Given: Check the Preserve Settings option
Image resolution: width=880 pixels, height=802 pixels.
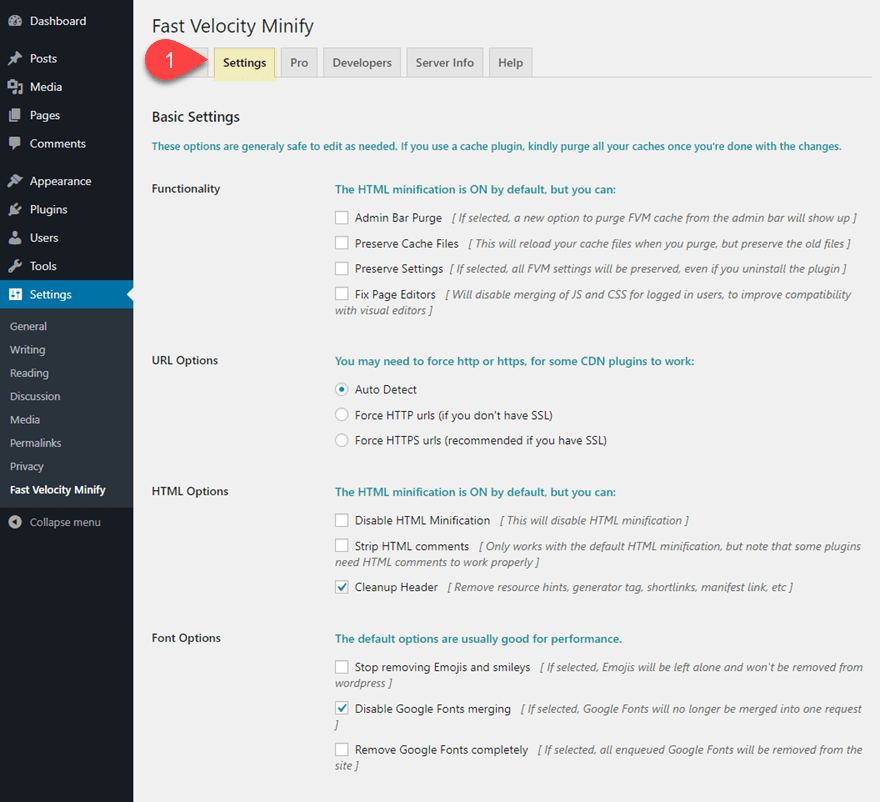Looking at the screenshot, I should point(341,268).
